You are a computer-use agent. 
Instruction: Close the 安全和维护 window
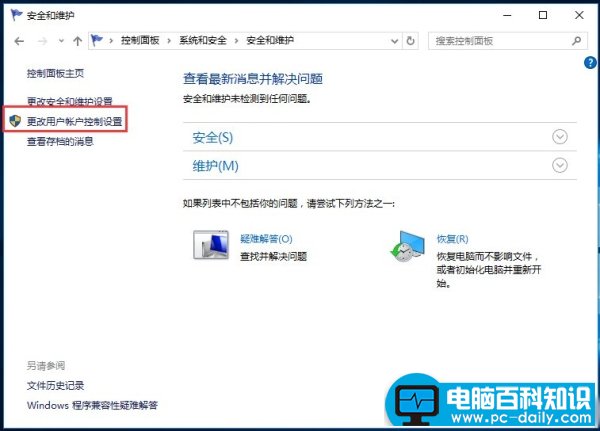579,15
